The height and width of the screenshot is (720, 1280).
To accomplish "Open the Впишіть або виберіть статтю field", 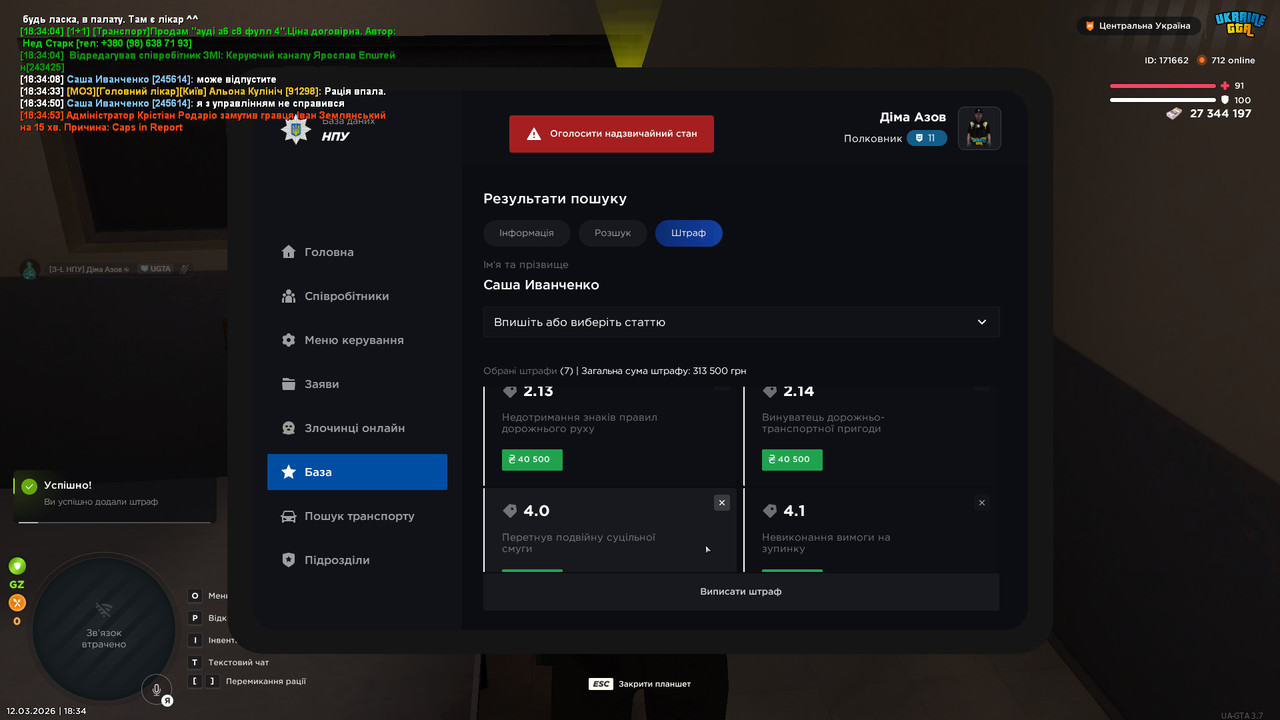I will click(x=741, y=322).
